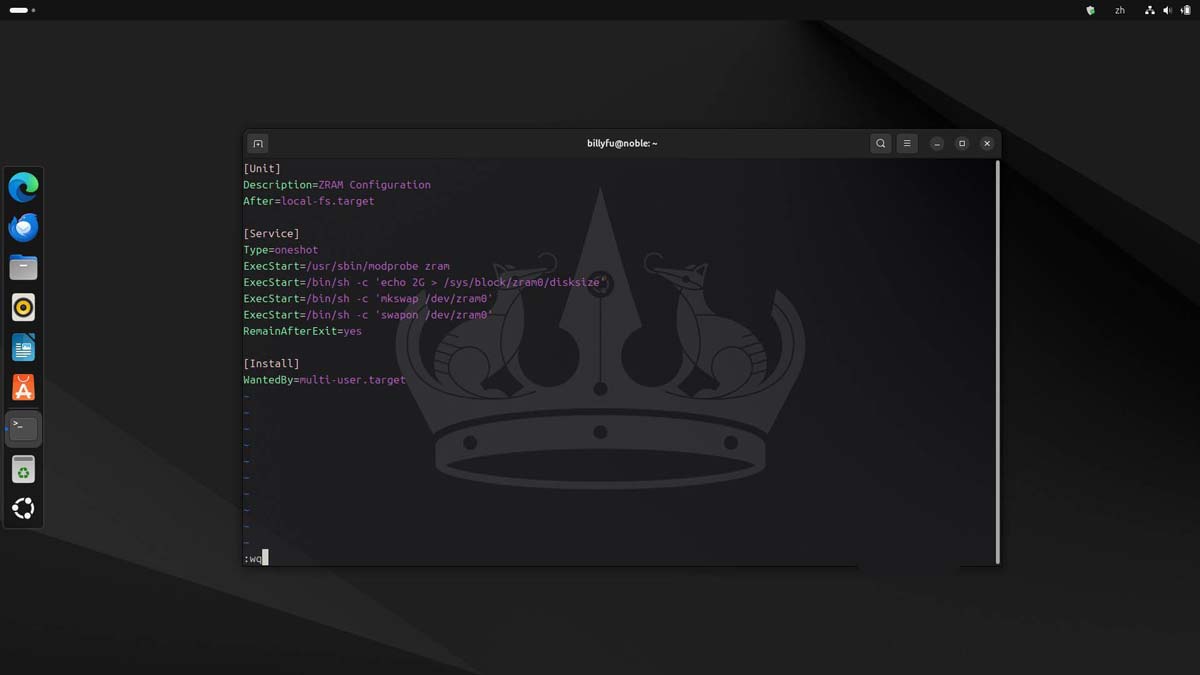Viewport: 1200px width, 675px height.
Task: Focus the Terminal icon in the dock
Action: 23,428
